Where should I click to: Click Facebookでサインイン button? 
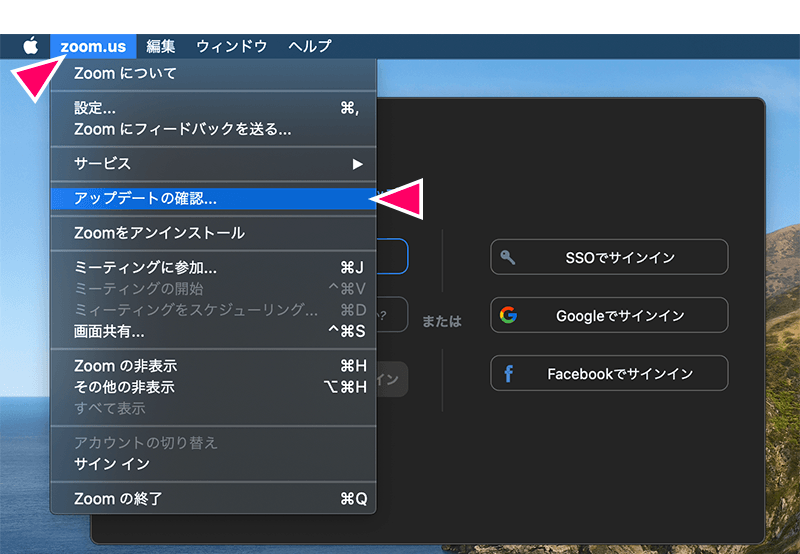[x=609, y=373]
